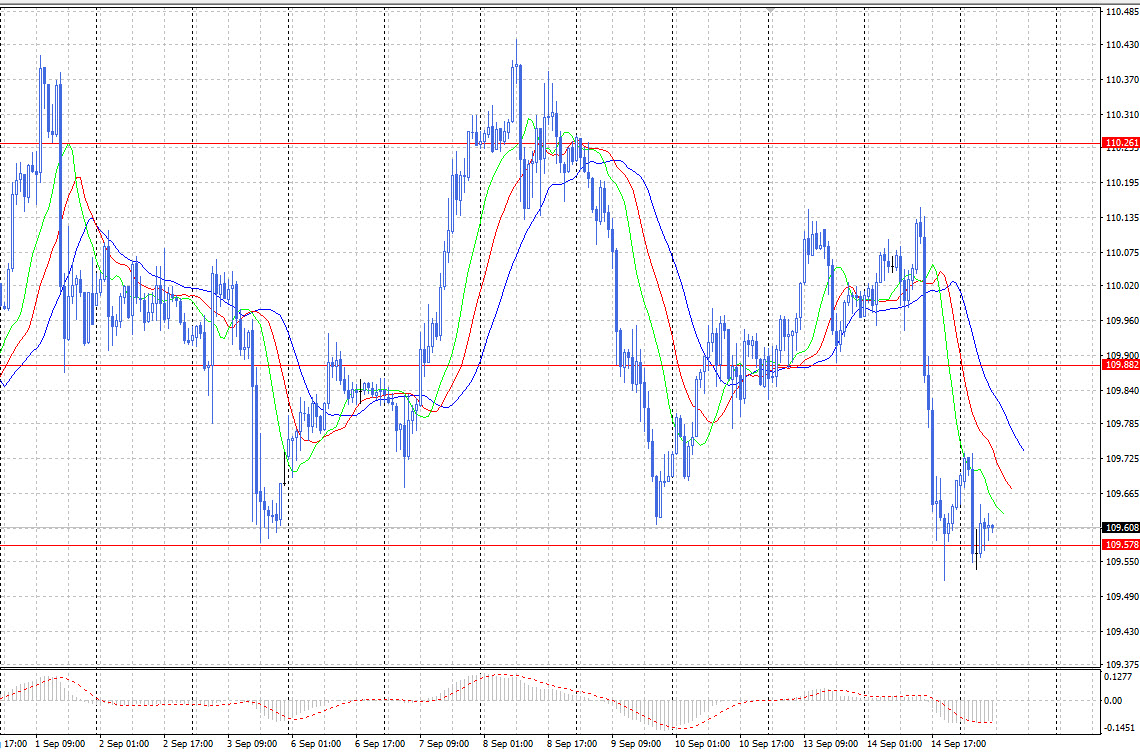Select the red 109.578 price level tag
This screenshot has height=754, width=1140.
[1121, 545]
